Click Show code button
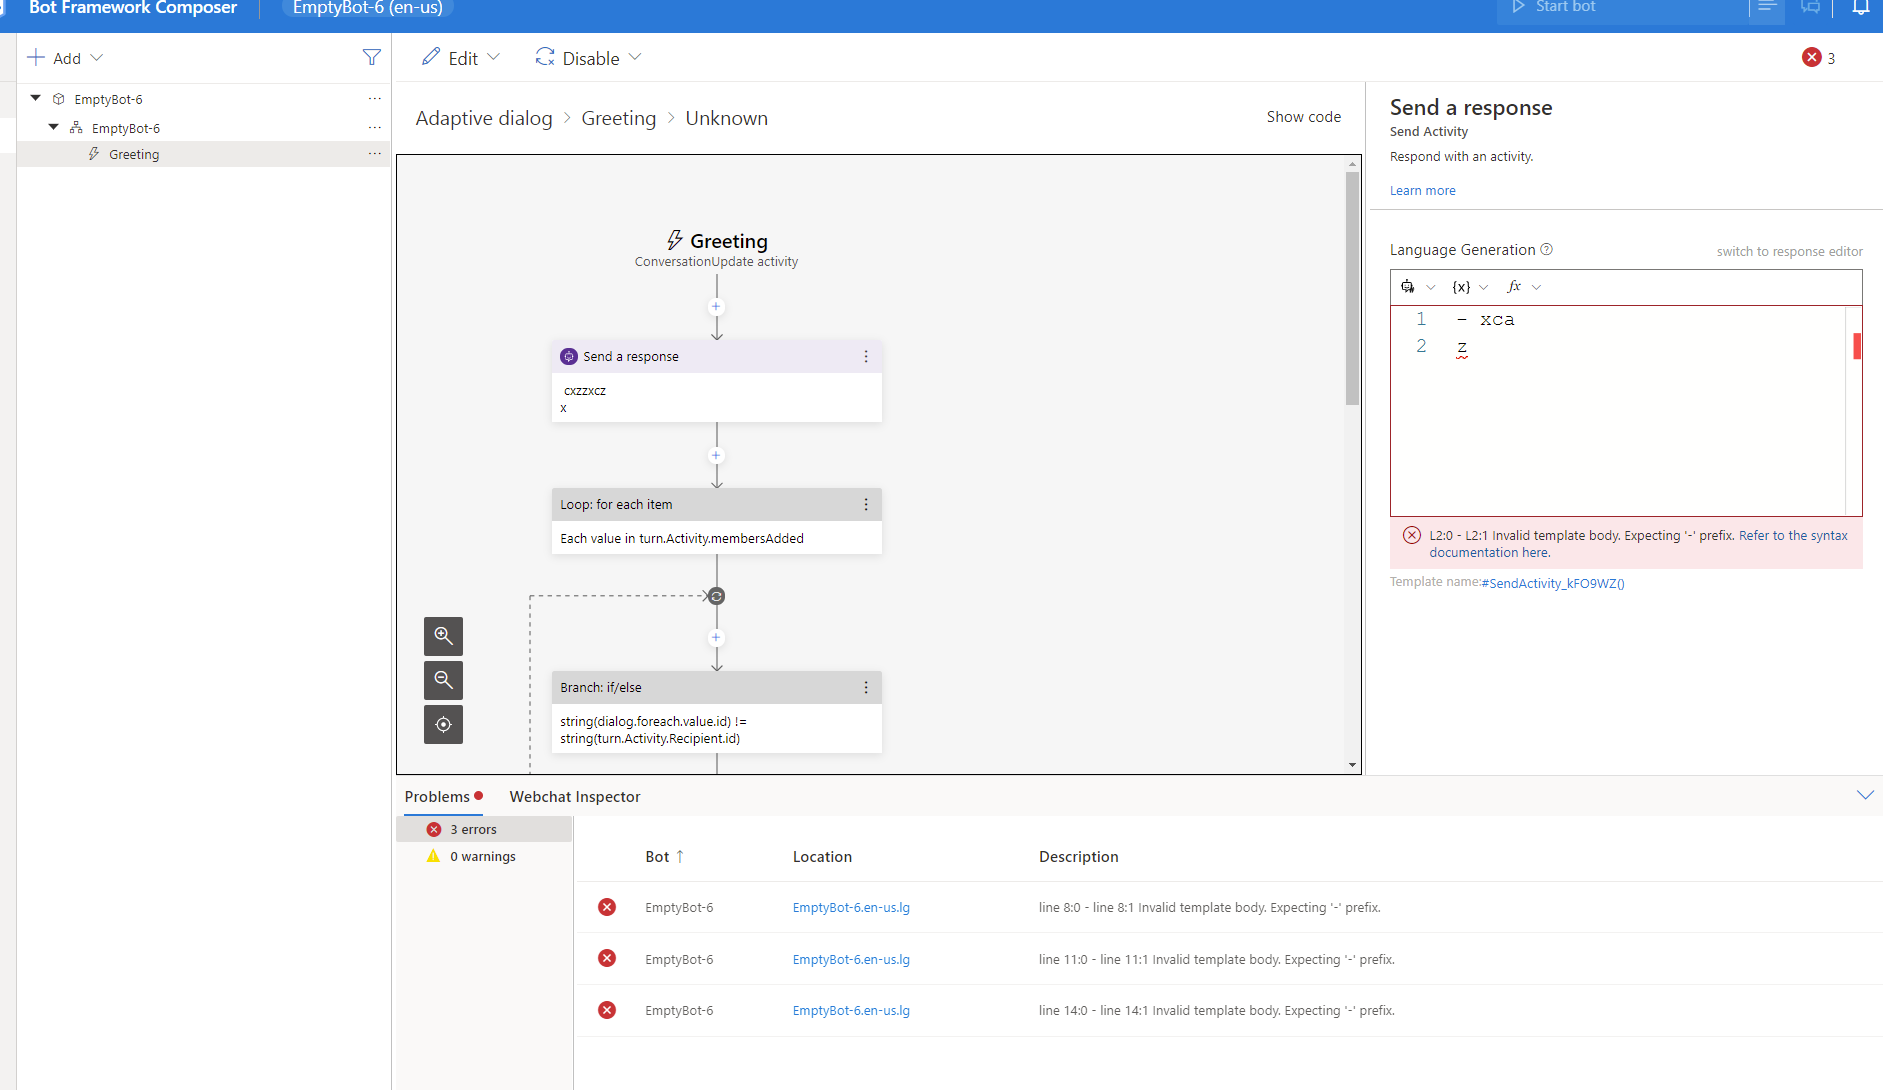 point(1303,117)
